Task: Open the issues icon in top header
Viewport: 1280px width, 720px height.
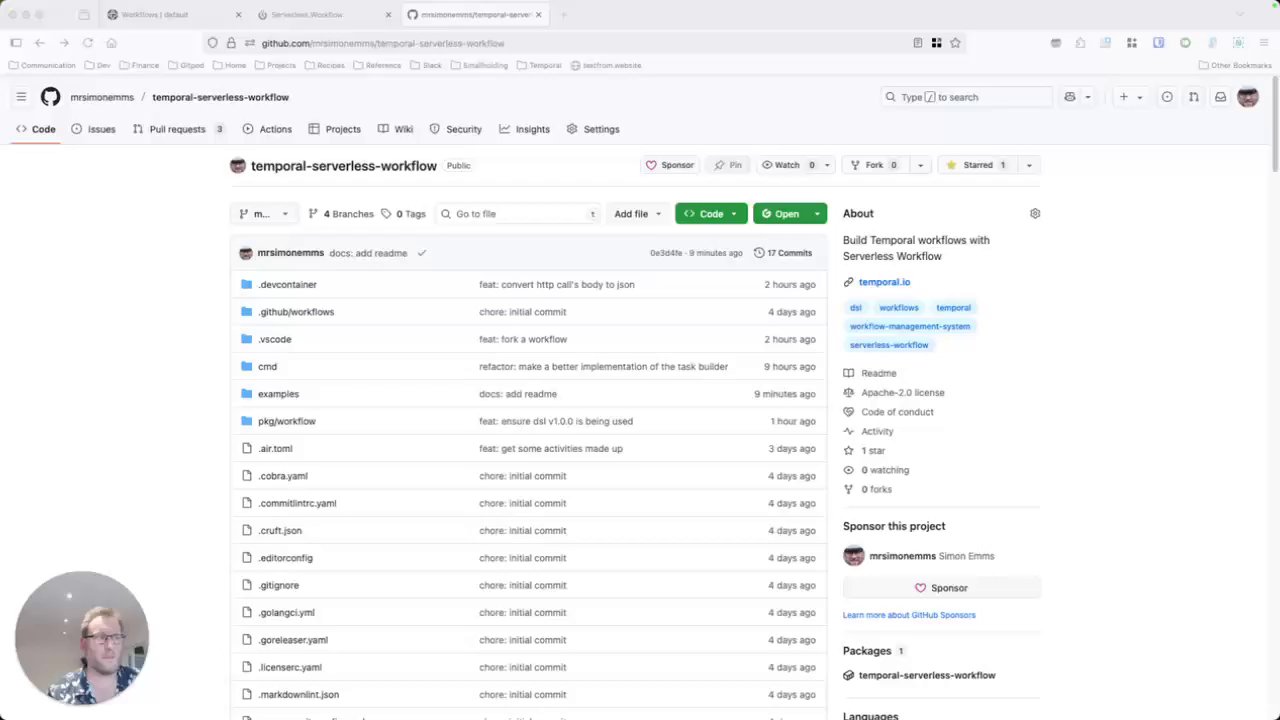Action: point(1167,97)
